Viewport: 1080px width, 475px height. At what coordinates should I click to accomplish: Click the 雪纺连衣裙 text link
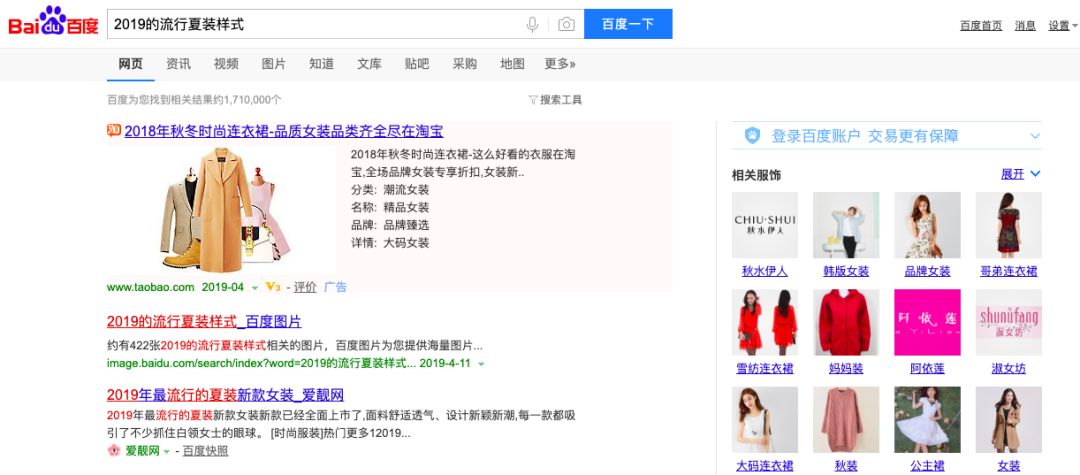click(765, 368)
